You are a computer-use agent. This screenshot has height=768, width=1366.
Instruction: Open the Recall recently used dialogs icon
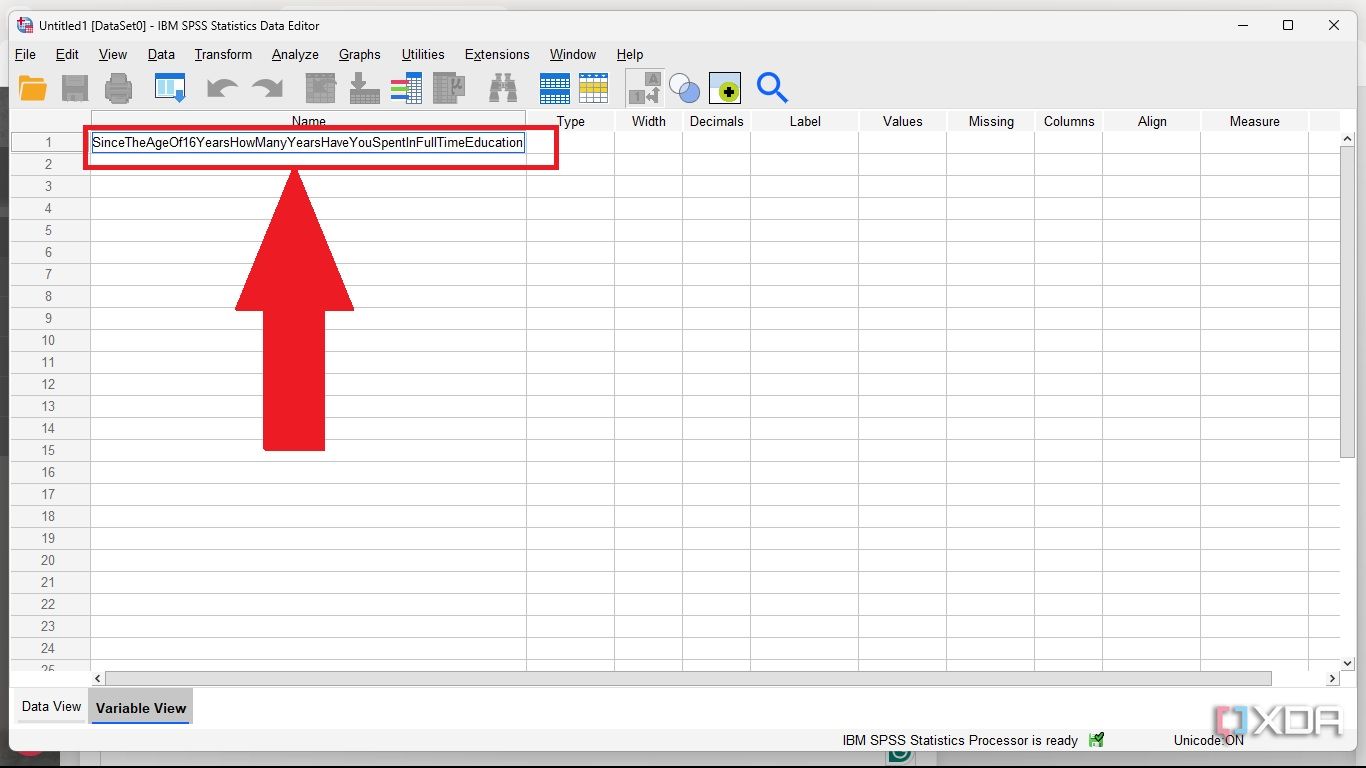pyautogui.click(x=170, y=88)
